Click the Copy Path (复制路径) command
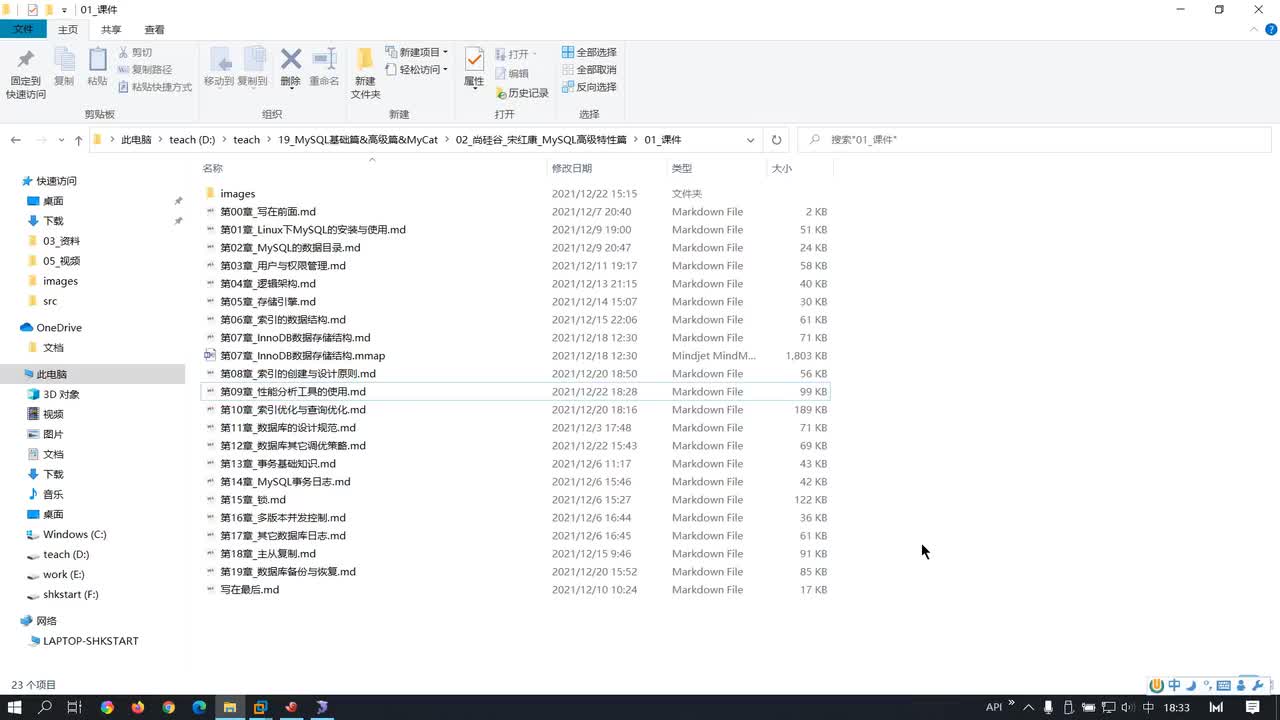 coord(145,70)
